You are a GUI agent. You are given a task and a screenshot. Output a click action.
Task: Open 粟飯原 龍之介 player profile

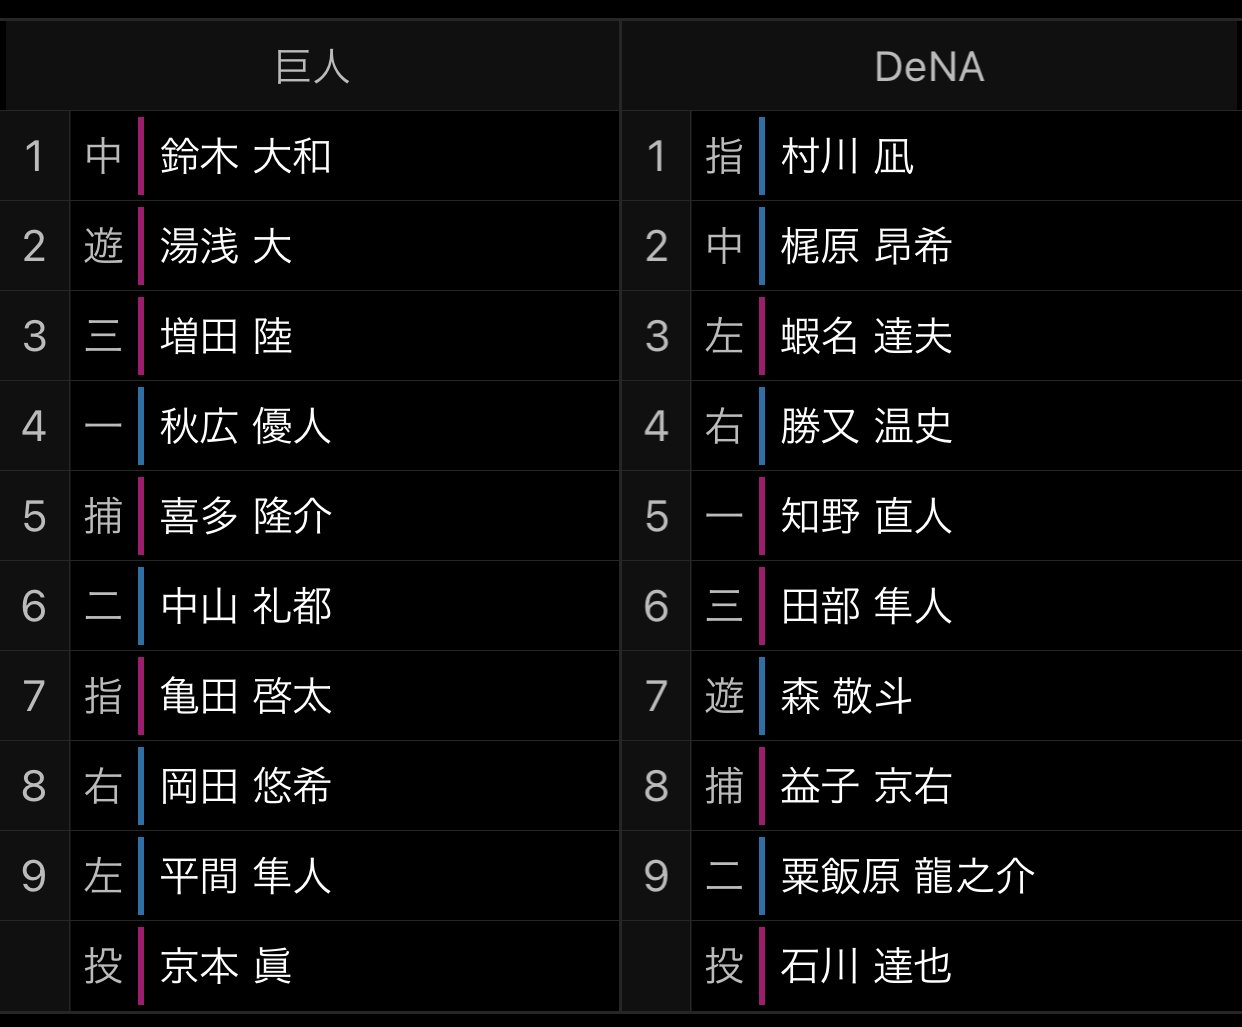coord(907,877)
